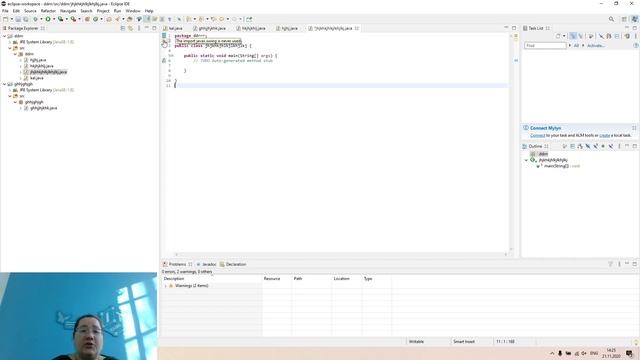Click the Connect link under Connect Mylyn
The width and height of the screenshot is (640, 360).
pyautogui.click(x=537, y=135)
